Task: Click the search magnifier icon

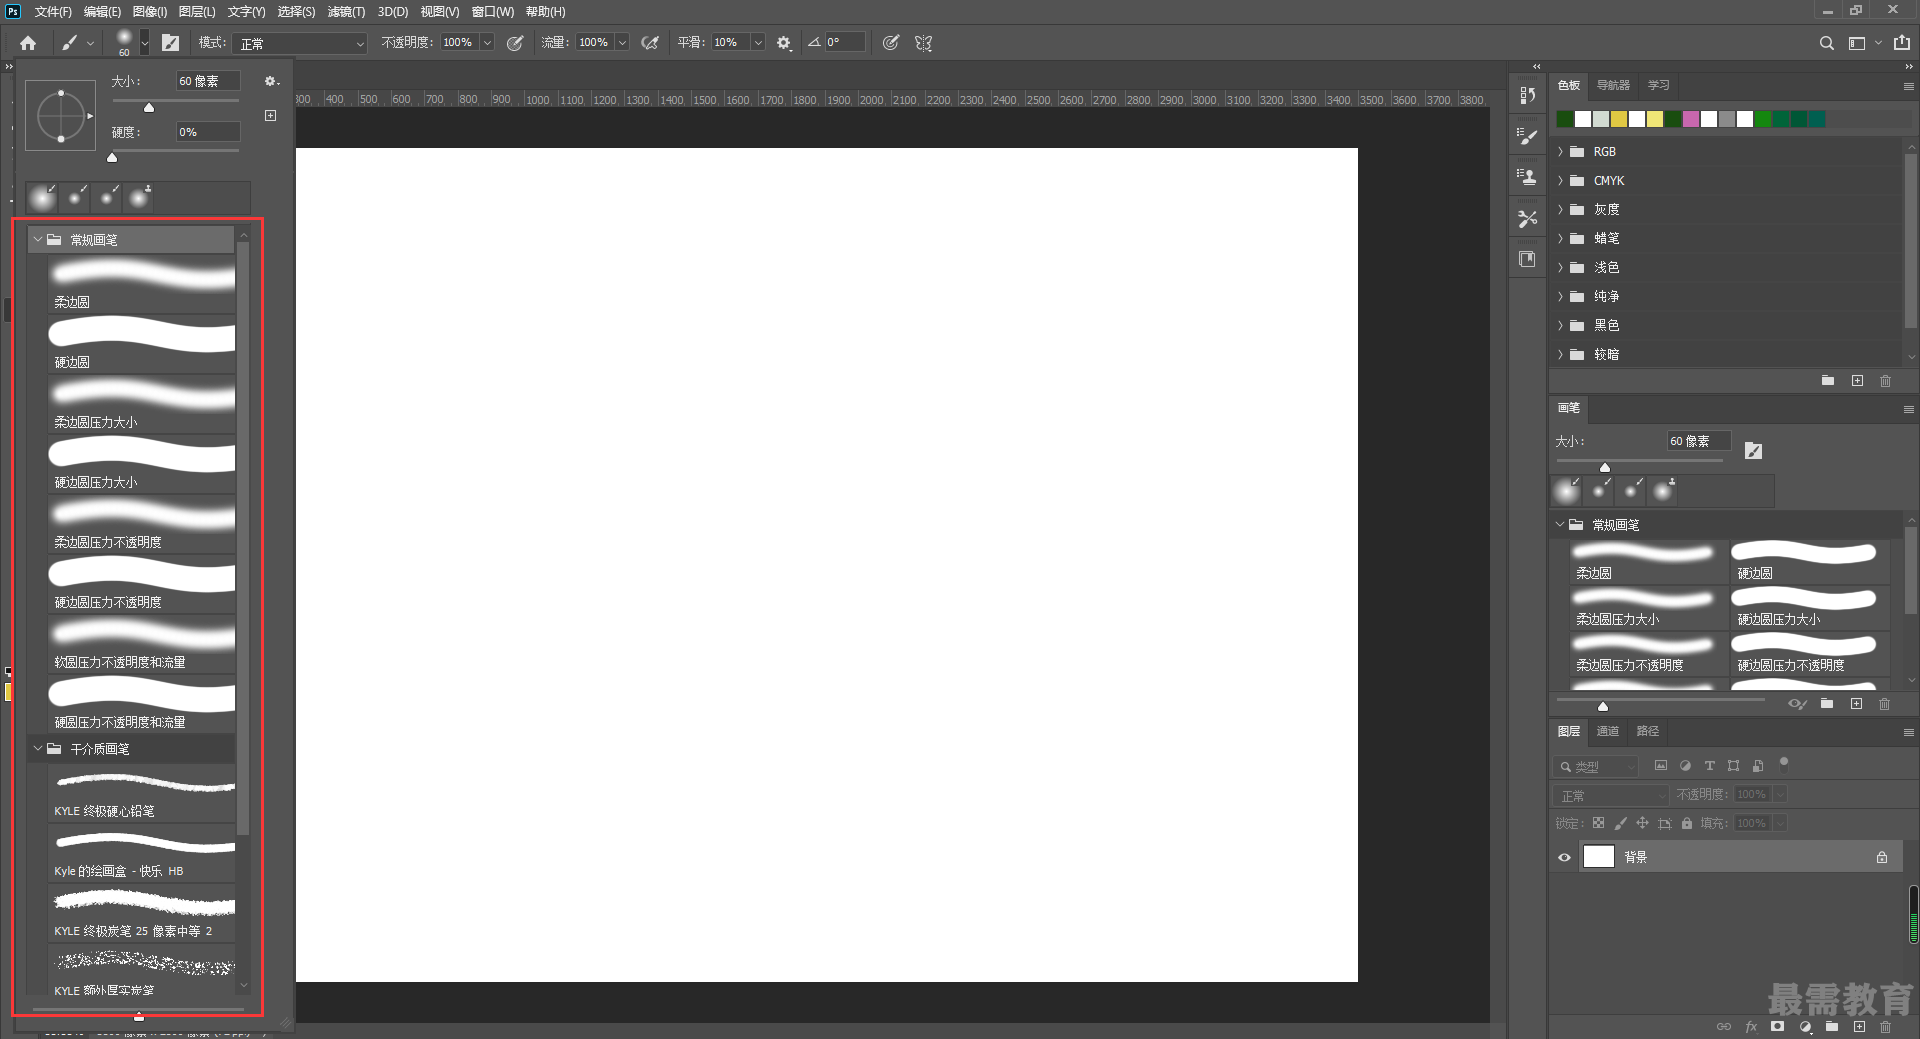Action: pyautogui.click(x=1827, y=43)
